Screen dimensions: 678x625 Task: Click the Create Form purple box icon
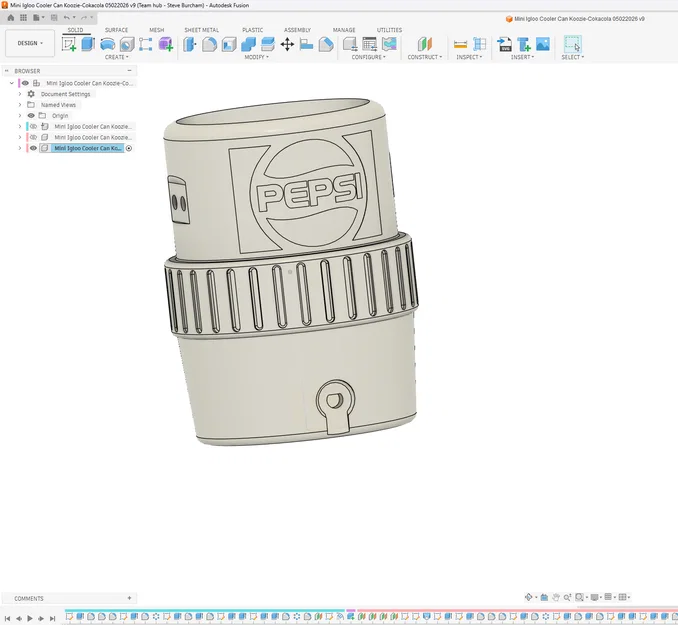[166, 44]
